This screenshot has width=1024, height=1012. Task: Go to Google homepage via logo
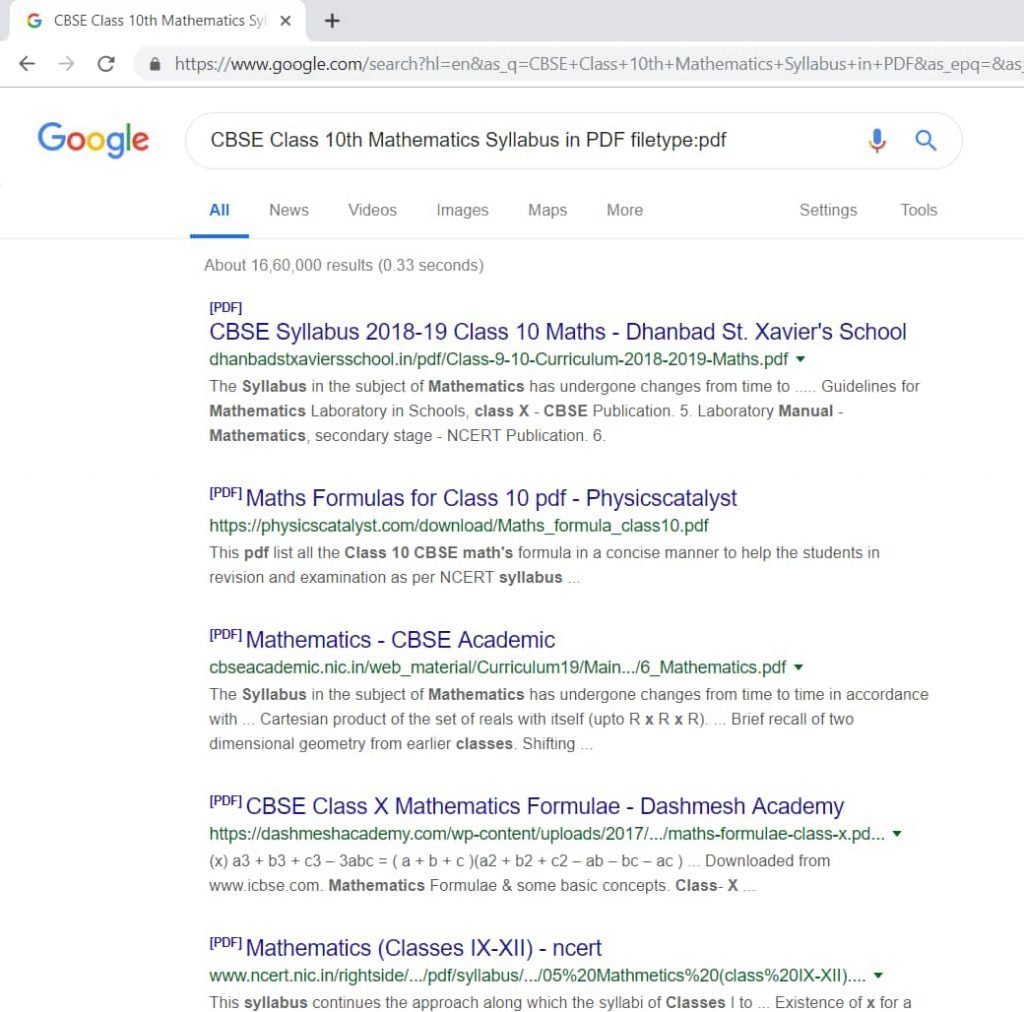click(93, 140)
